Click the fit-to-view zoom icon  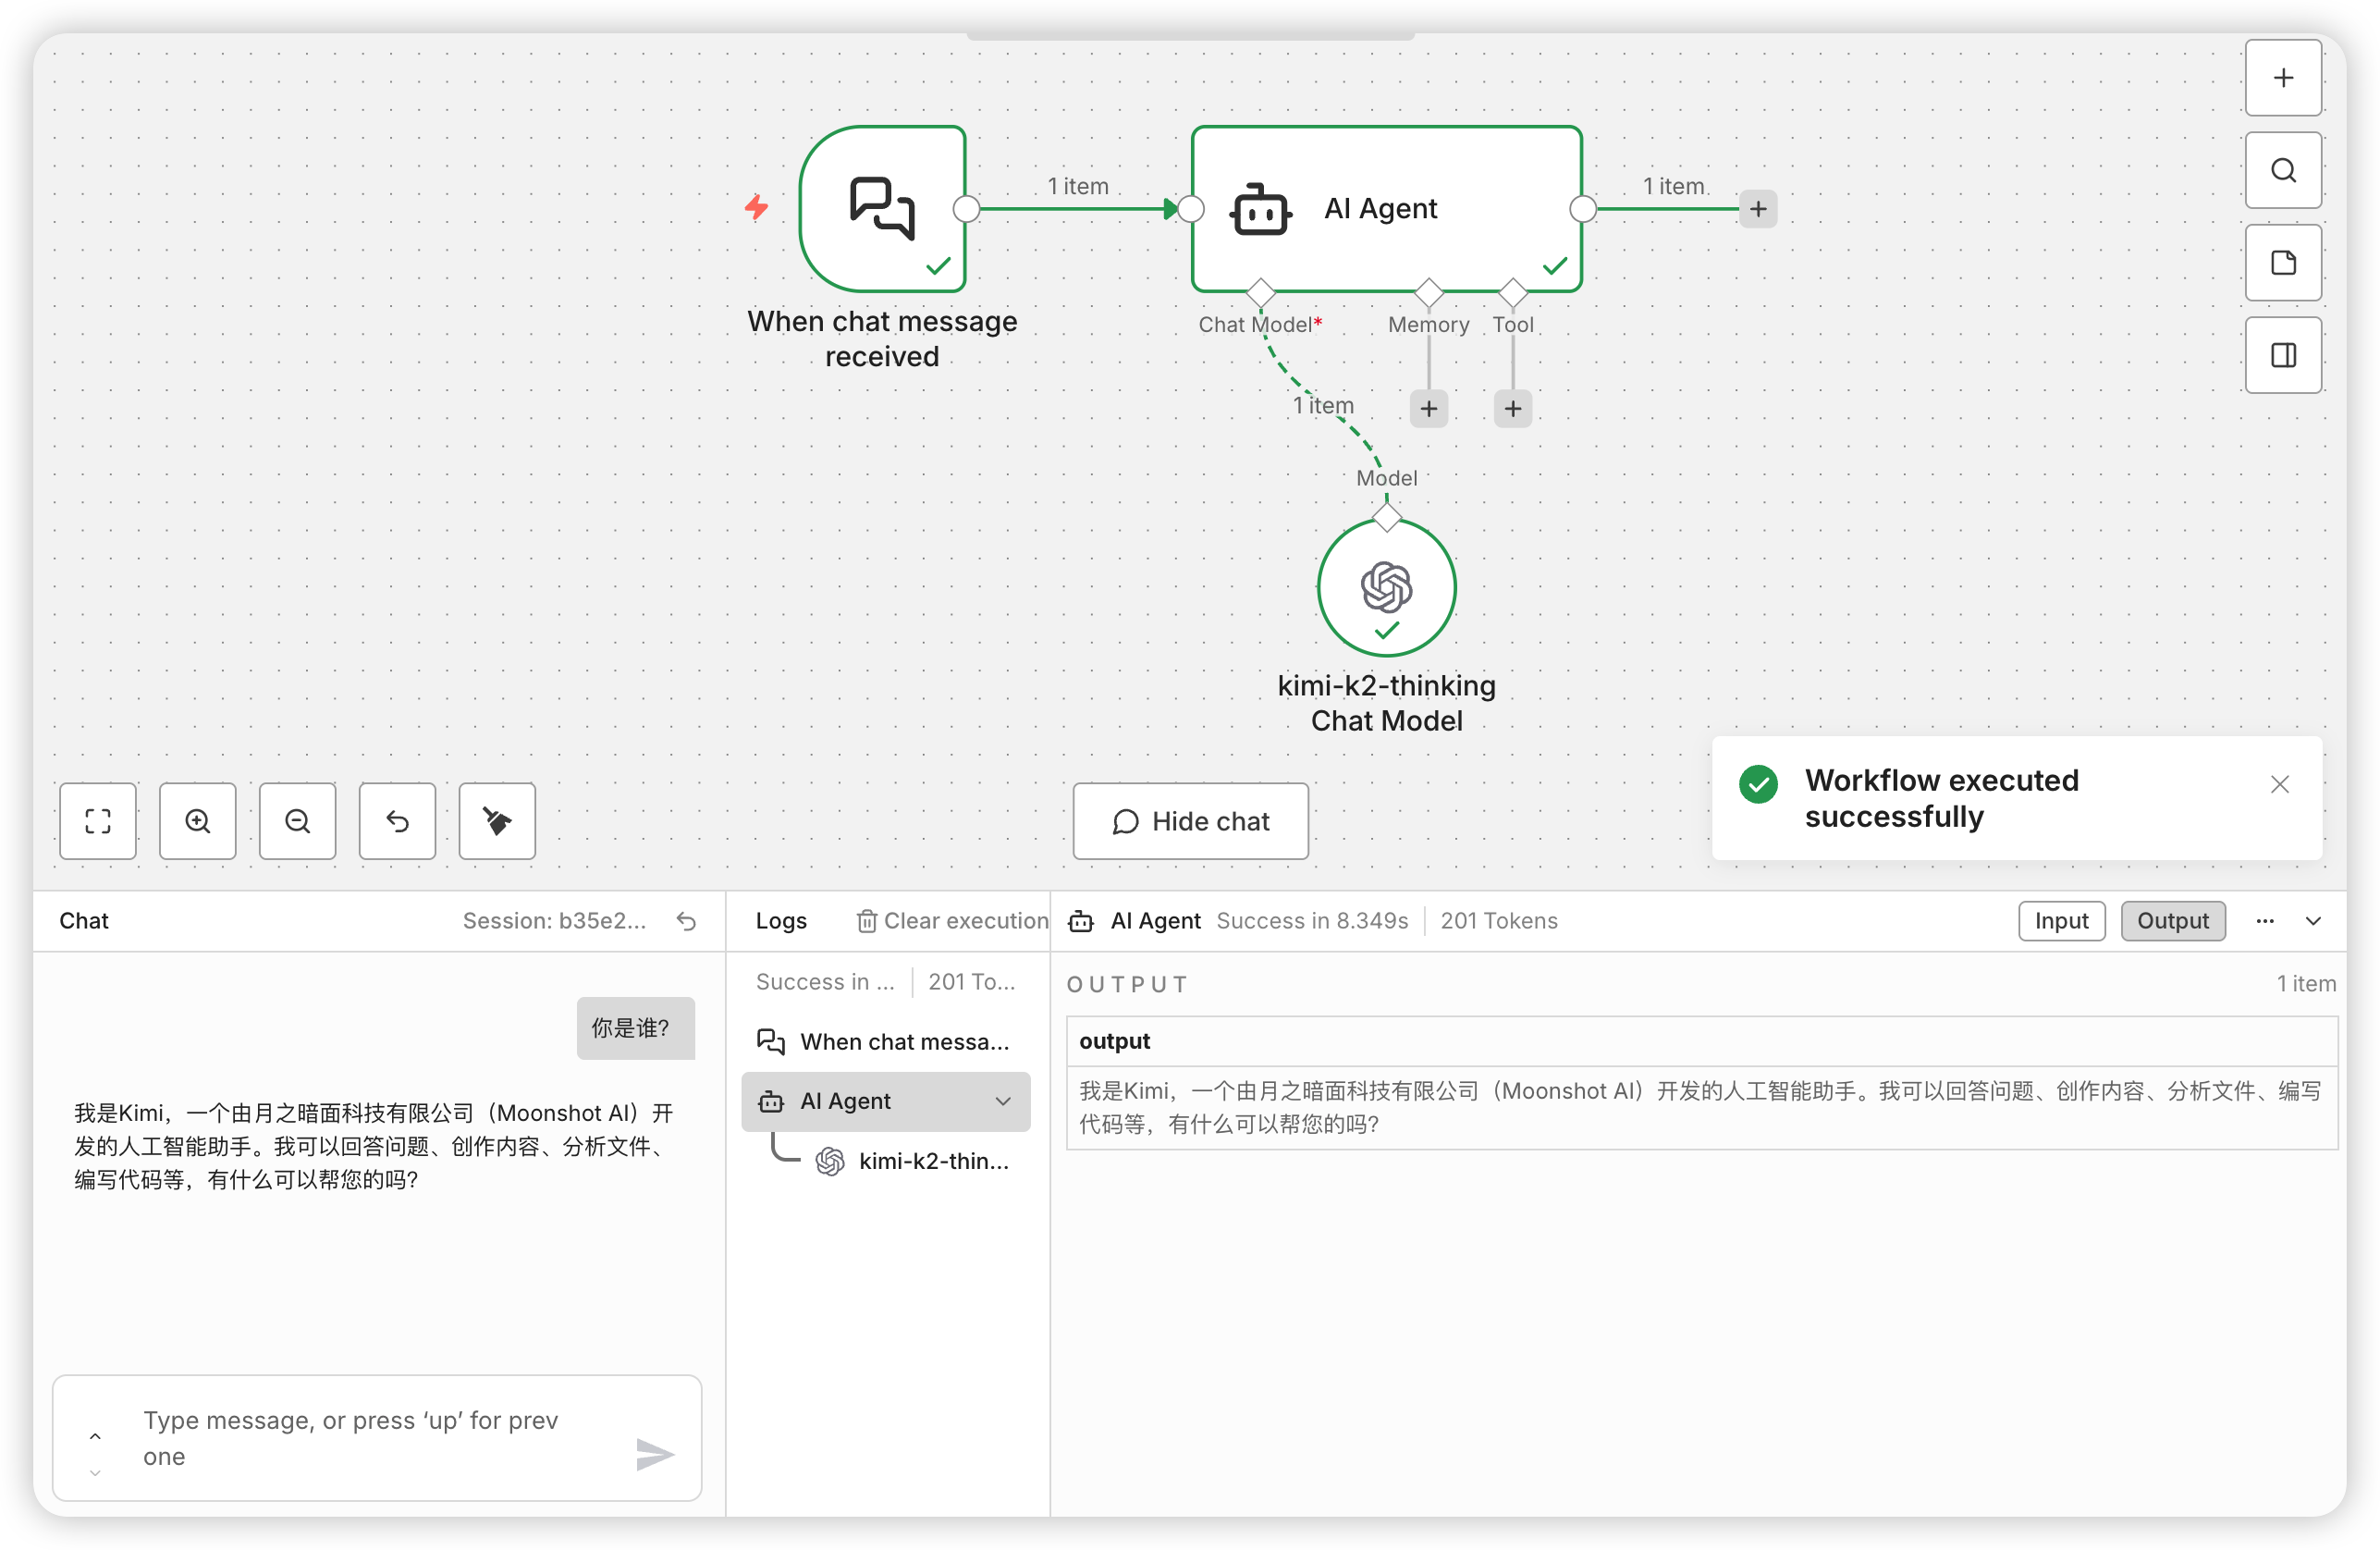click(97, 821)
